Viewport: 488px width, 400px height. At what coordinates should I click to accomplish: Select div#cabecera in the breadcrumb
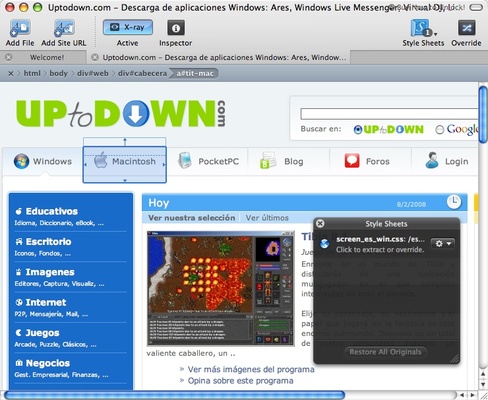[x=142, y=73]
